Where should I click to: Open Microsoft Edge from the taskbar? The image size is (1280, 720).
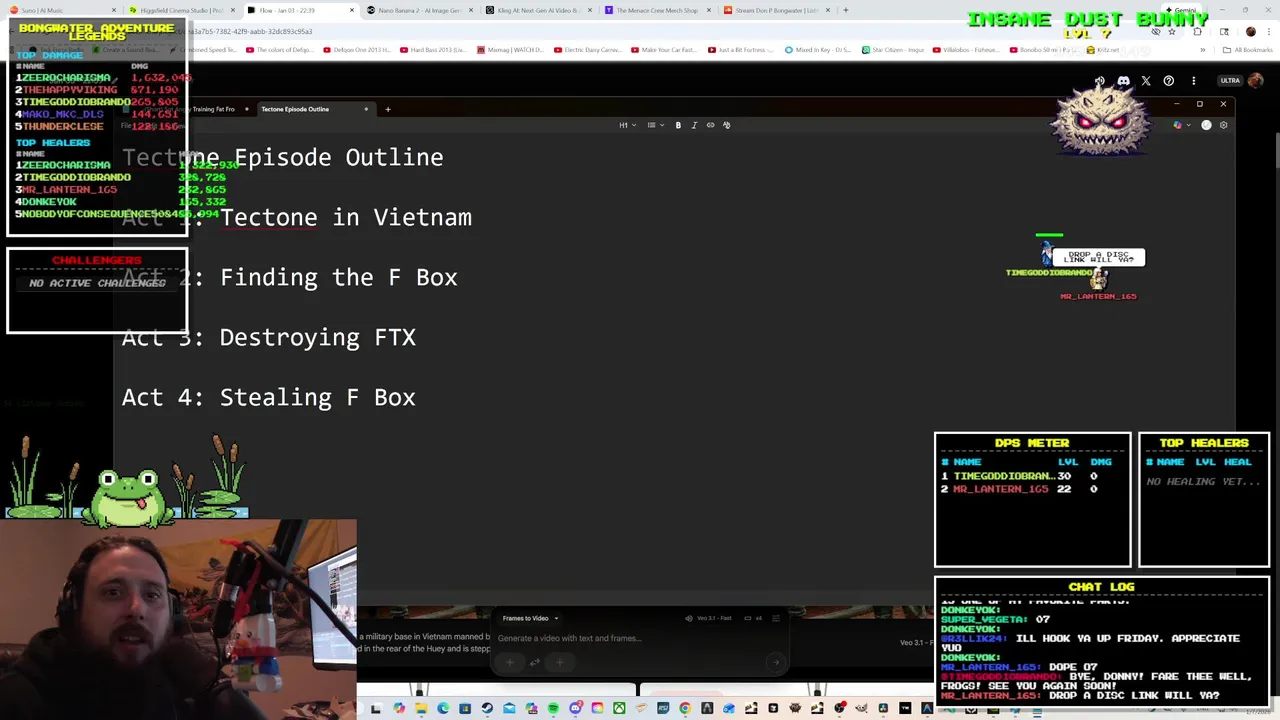[x=443, y=709]
